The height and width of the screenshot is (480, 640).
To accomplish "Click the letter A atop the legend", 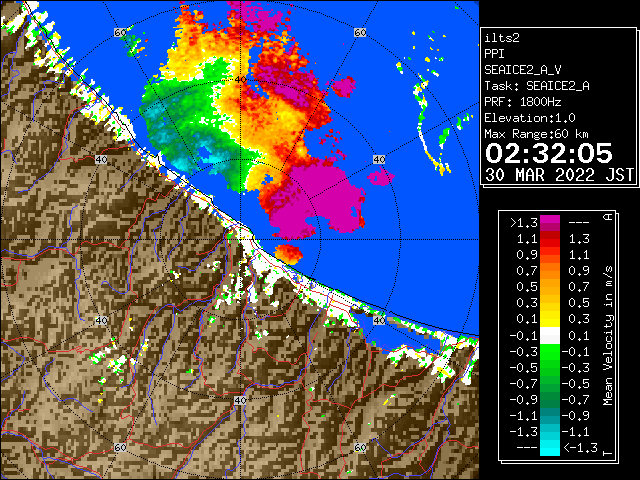I will 608,217.
